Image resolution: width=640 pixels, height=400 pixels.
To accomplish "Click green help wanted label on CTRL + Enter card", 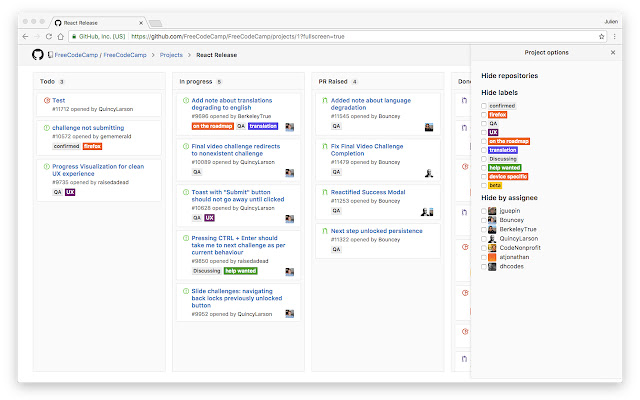I will 241,271.
